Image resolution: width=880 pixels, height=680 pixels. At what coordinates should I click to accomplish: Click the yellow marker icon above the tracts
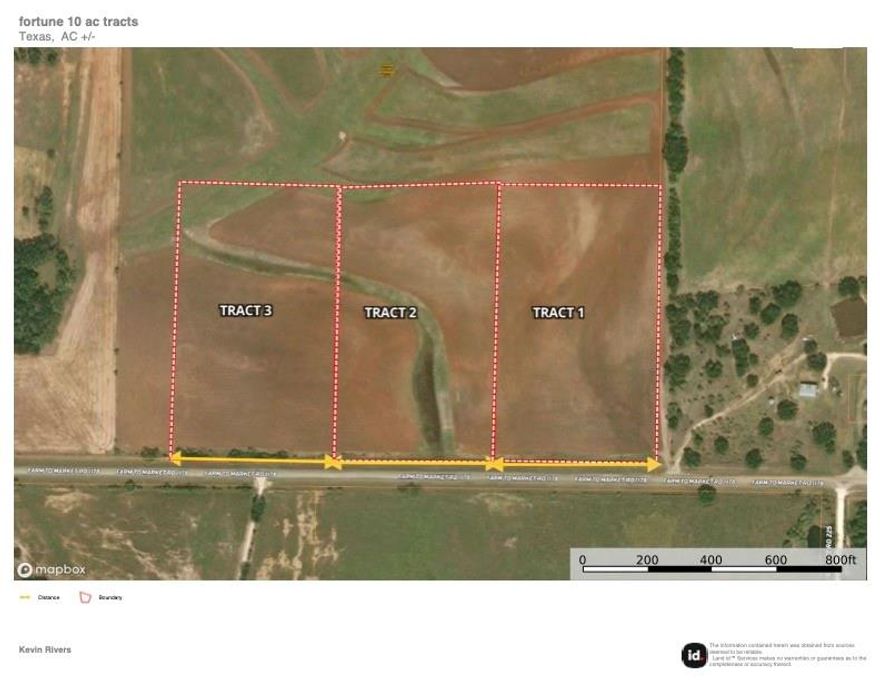(388, 68)
